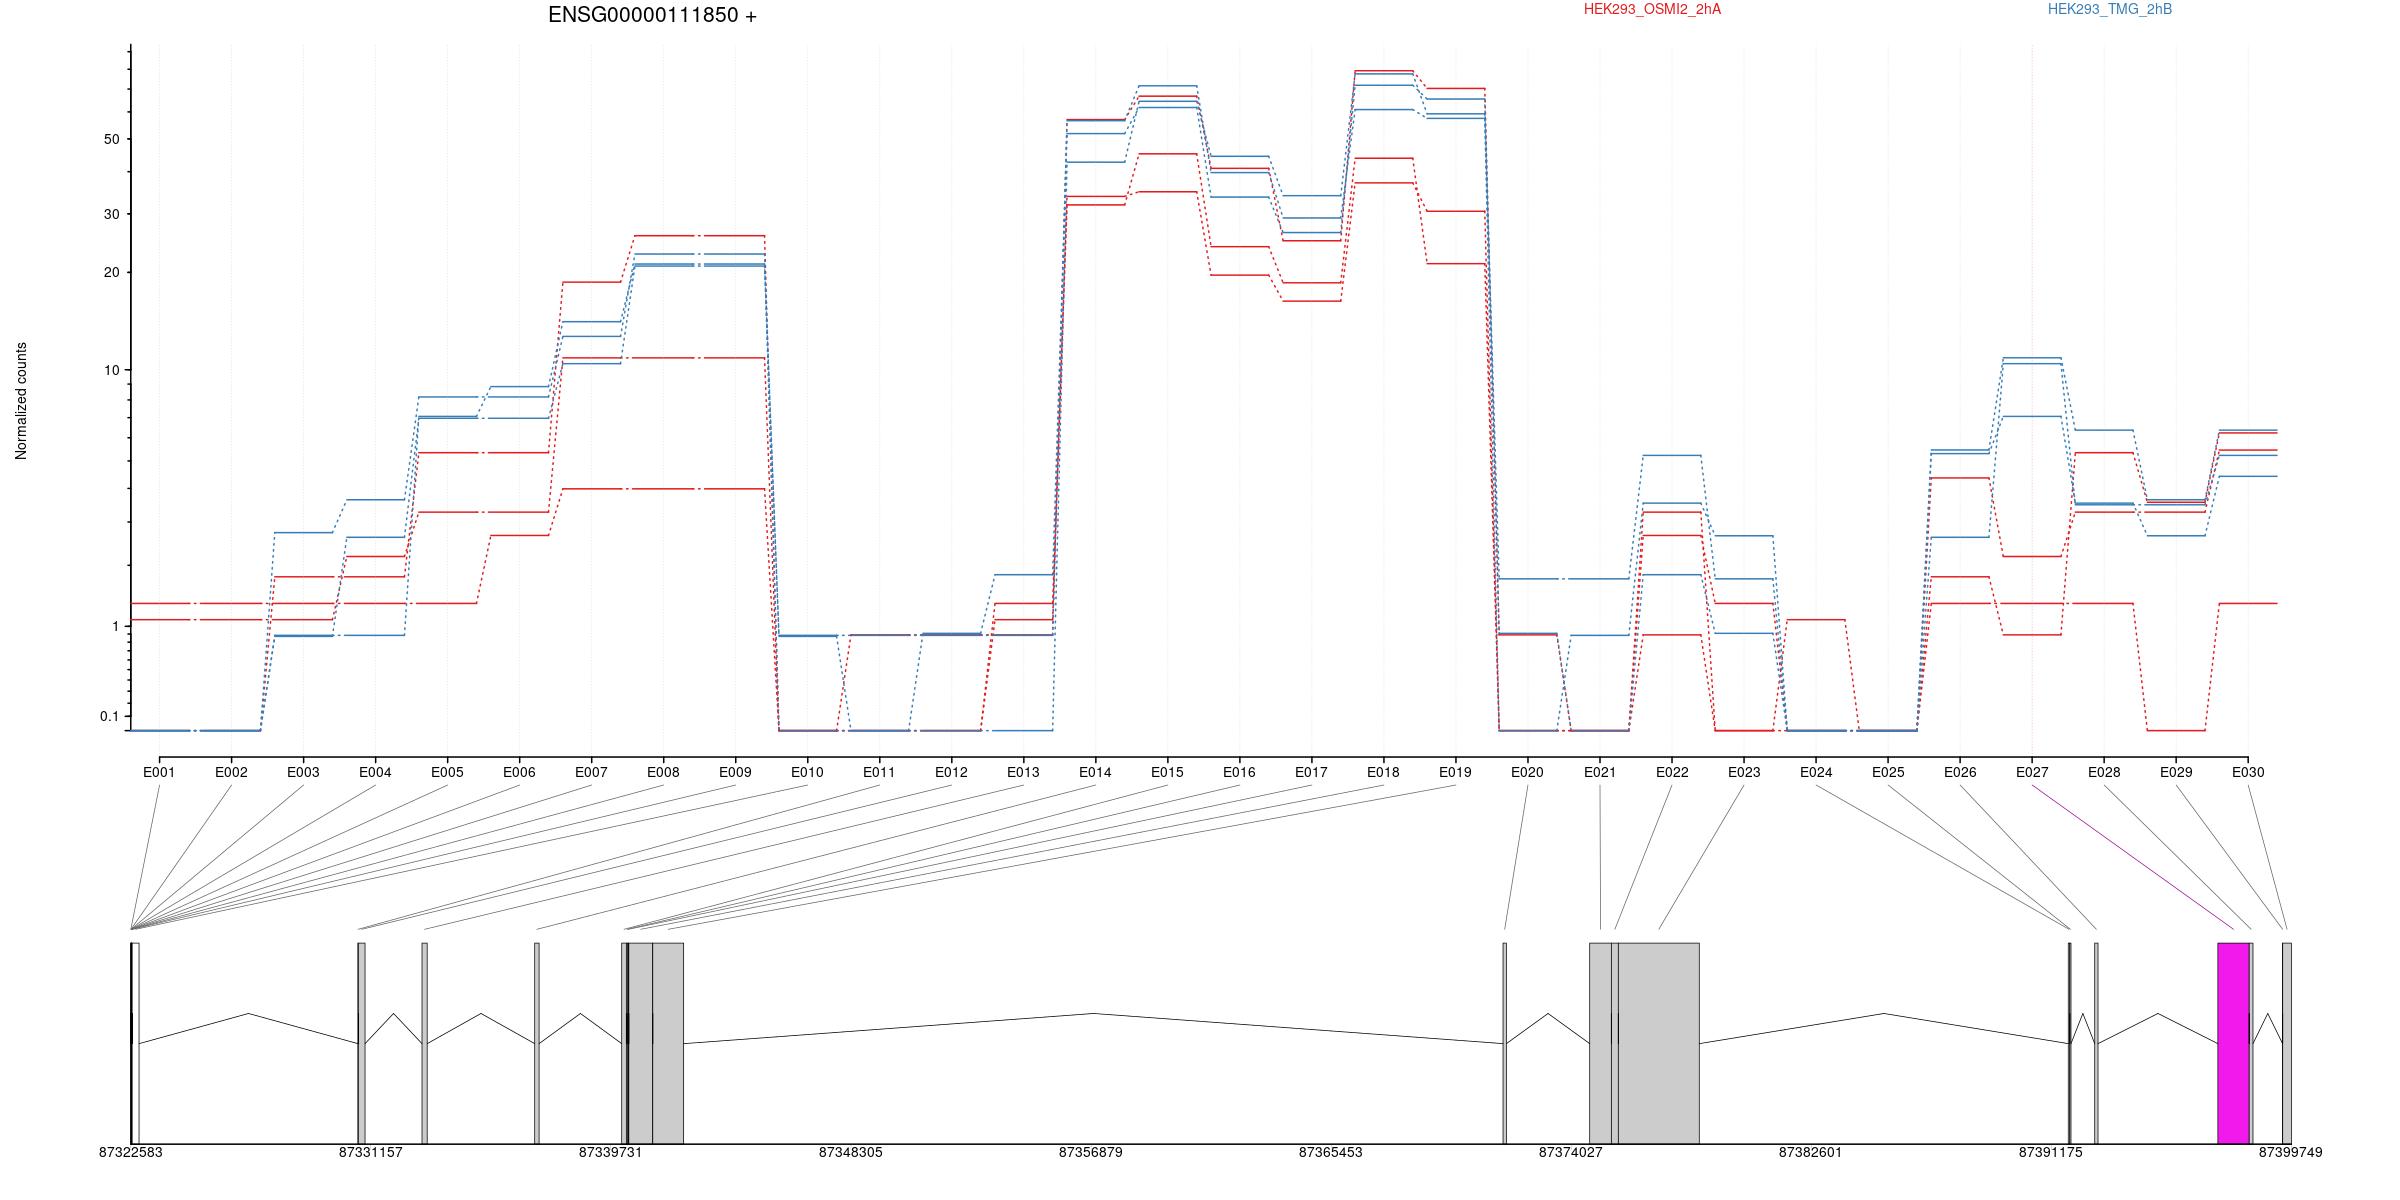Viewport: 2400px width, 1200px height.
Task: Click genomic coordinate 87391175
Action: [2051, 1152]
